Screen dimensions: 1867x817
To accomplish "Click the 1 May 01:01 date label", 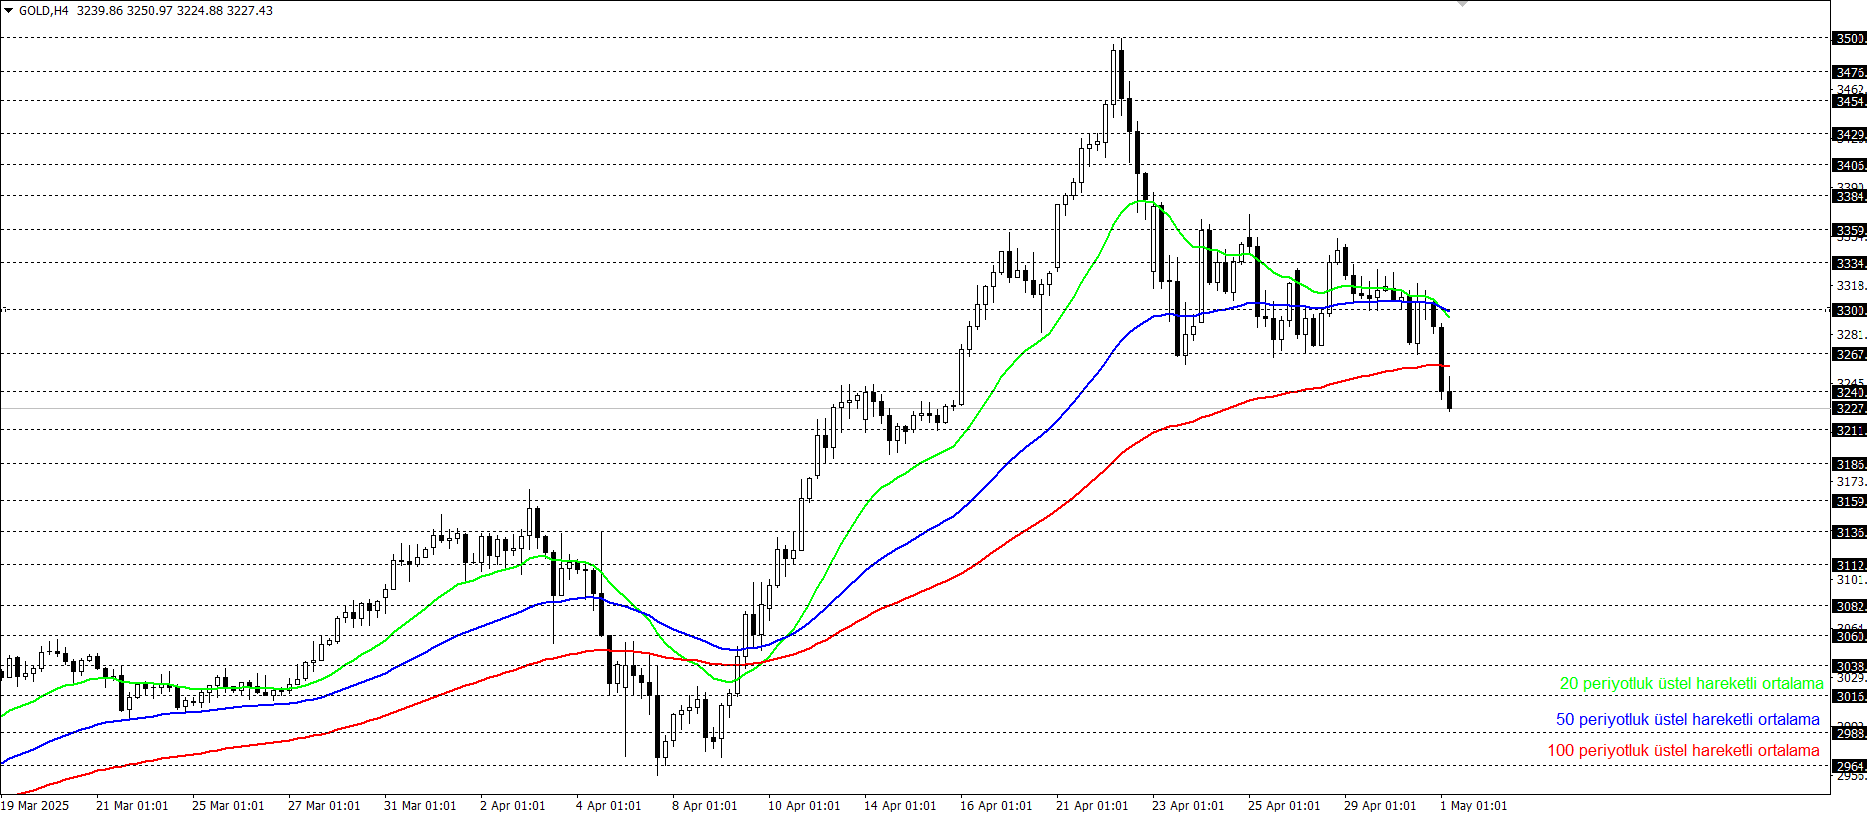I will 1473,805.
